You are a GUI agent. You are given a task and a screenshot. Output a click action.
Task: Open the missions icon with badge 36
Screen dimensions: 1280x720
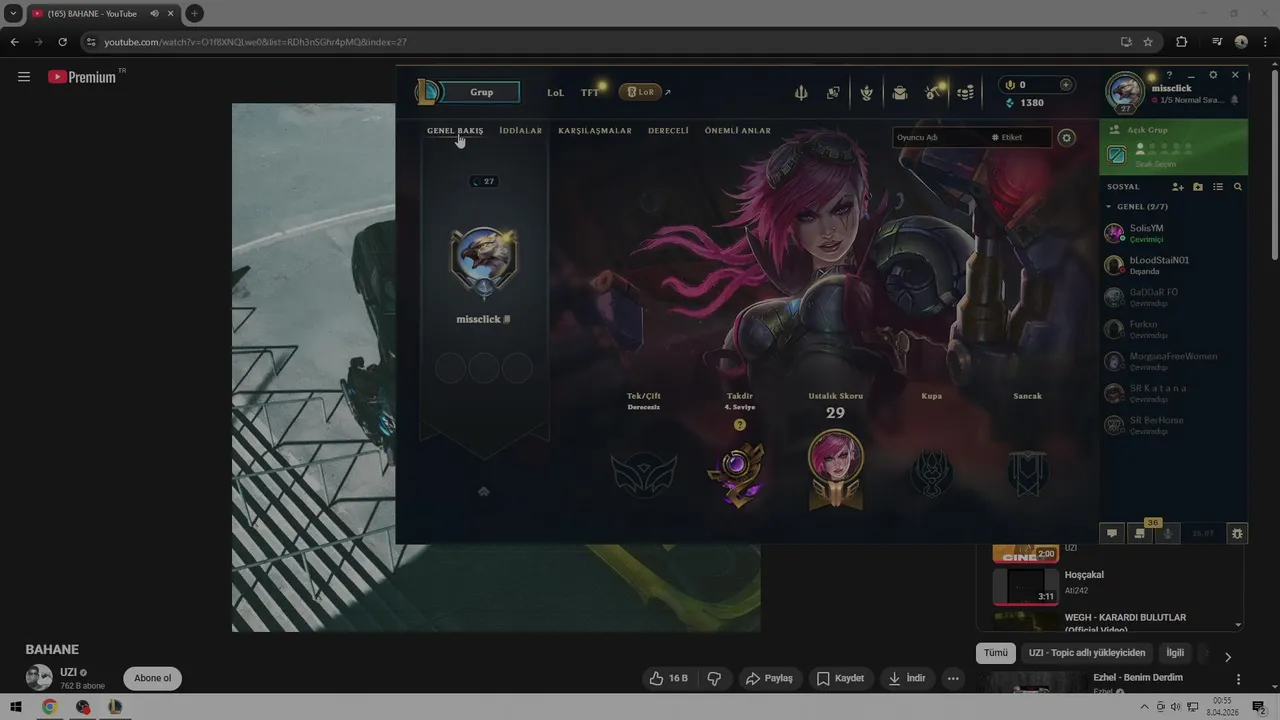click(x=1139, y=534)
